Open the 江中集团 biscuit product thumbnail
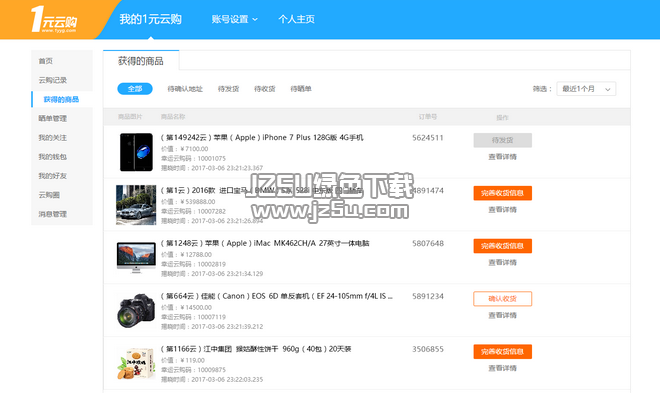The image size is (660, 393). tap(136, 364)
